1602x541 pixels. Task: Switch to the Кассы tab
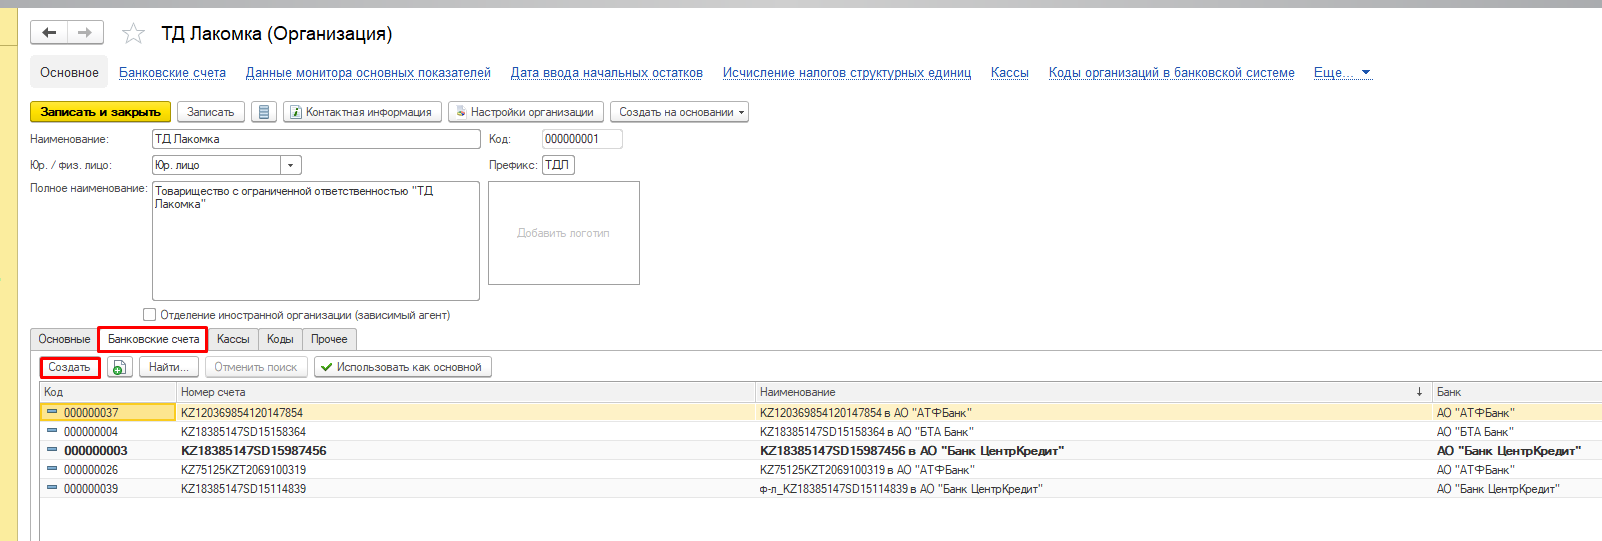coord(233,339)
